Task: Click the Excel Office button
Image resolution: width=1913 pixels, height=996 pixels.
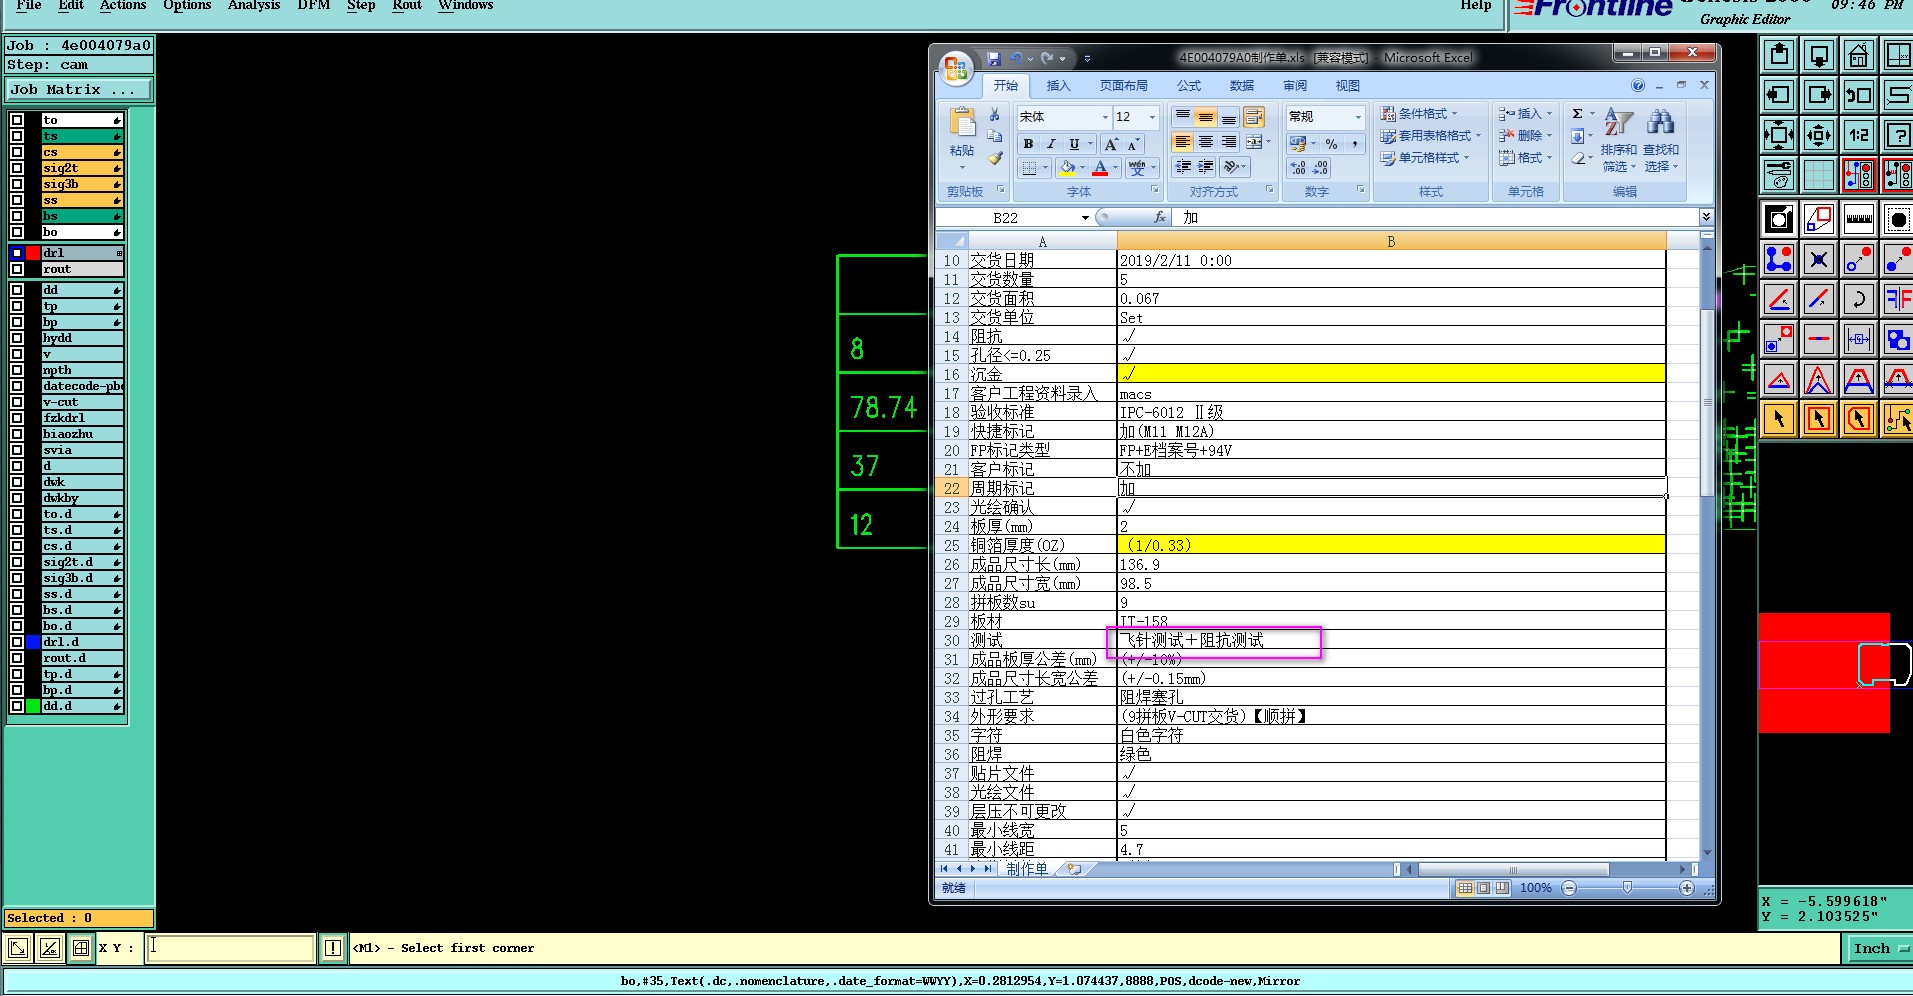Action: pyautogui.click(x=956, y=68)
